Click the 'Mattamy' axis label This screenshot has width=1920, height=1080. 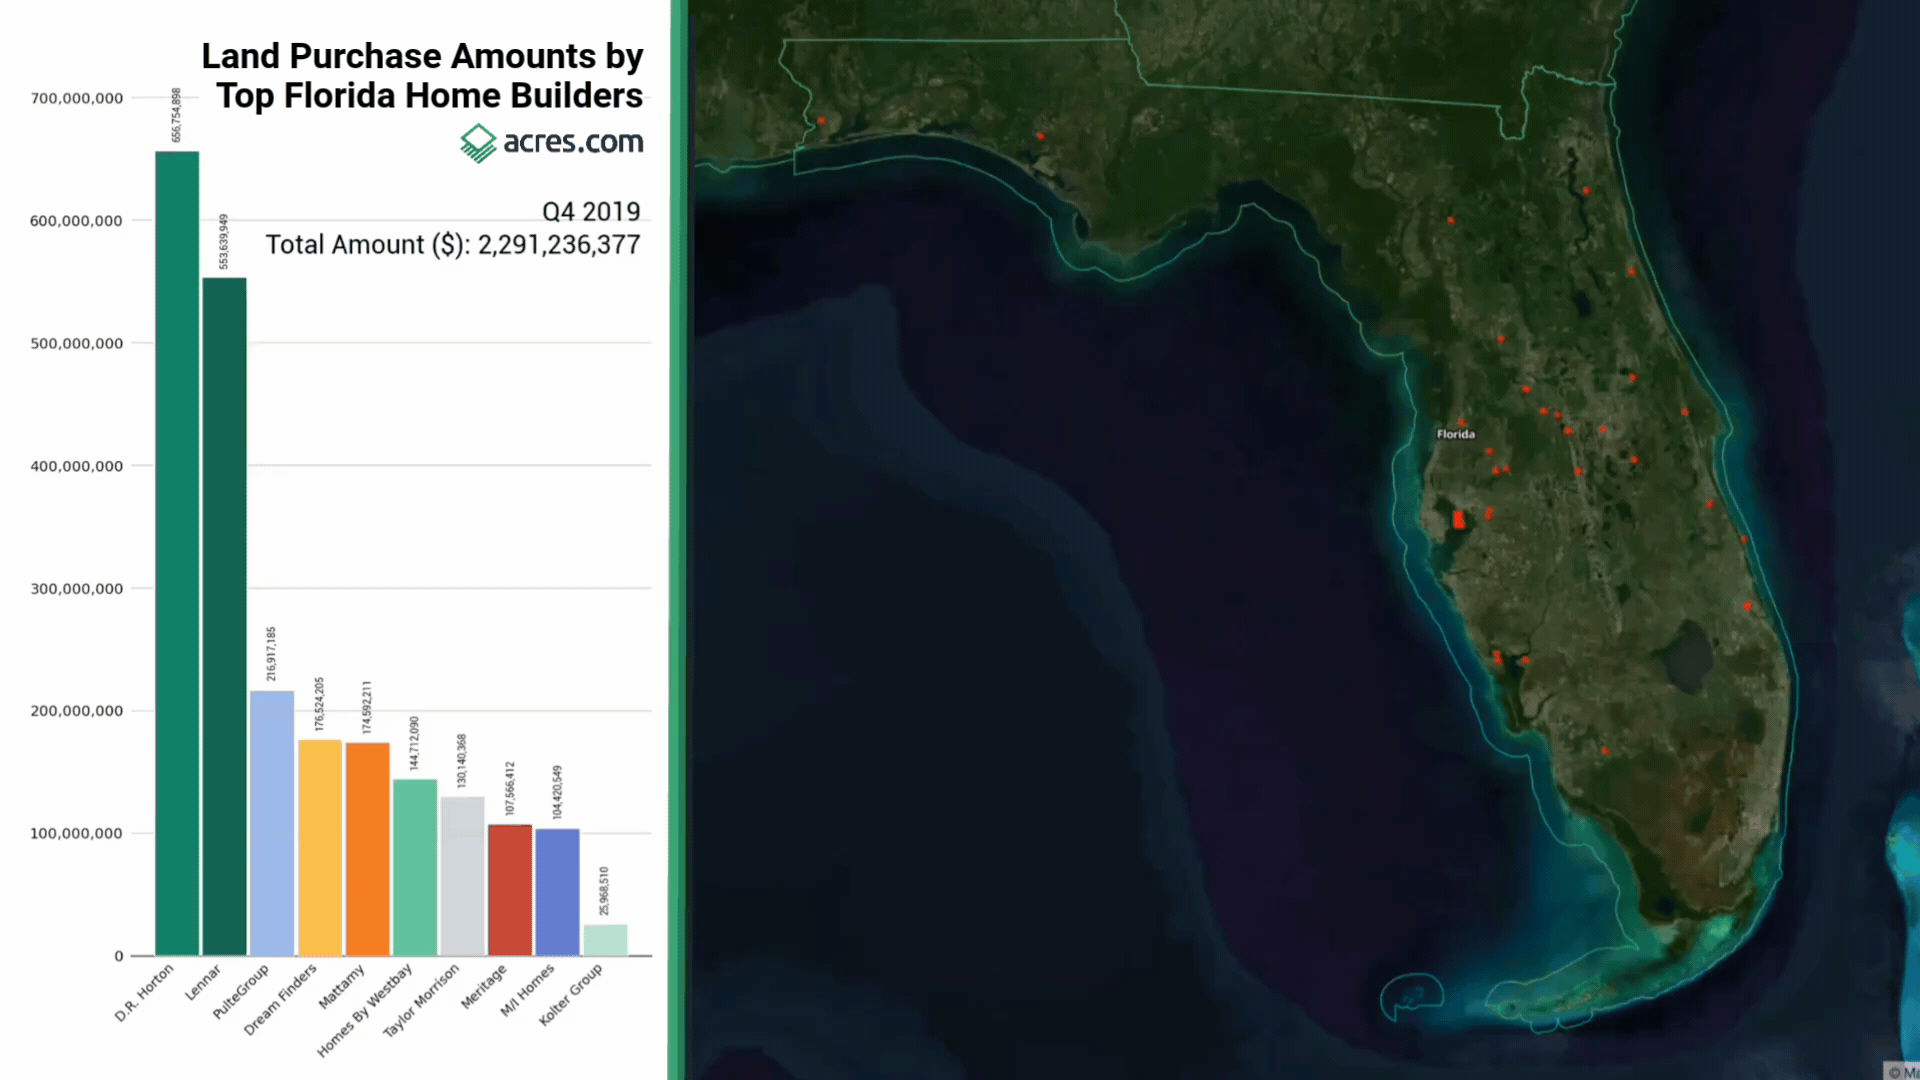[x=341, y=987]
